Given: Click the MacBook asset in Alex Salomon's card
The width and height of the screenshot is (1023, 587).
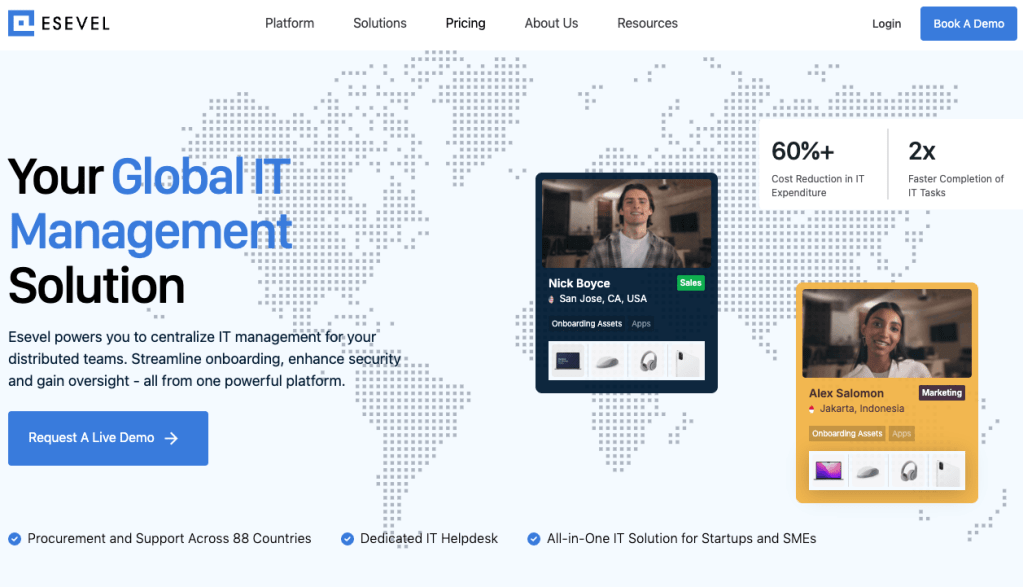Looking at the screenshot, I should [829, 470].
